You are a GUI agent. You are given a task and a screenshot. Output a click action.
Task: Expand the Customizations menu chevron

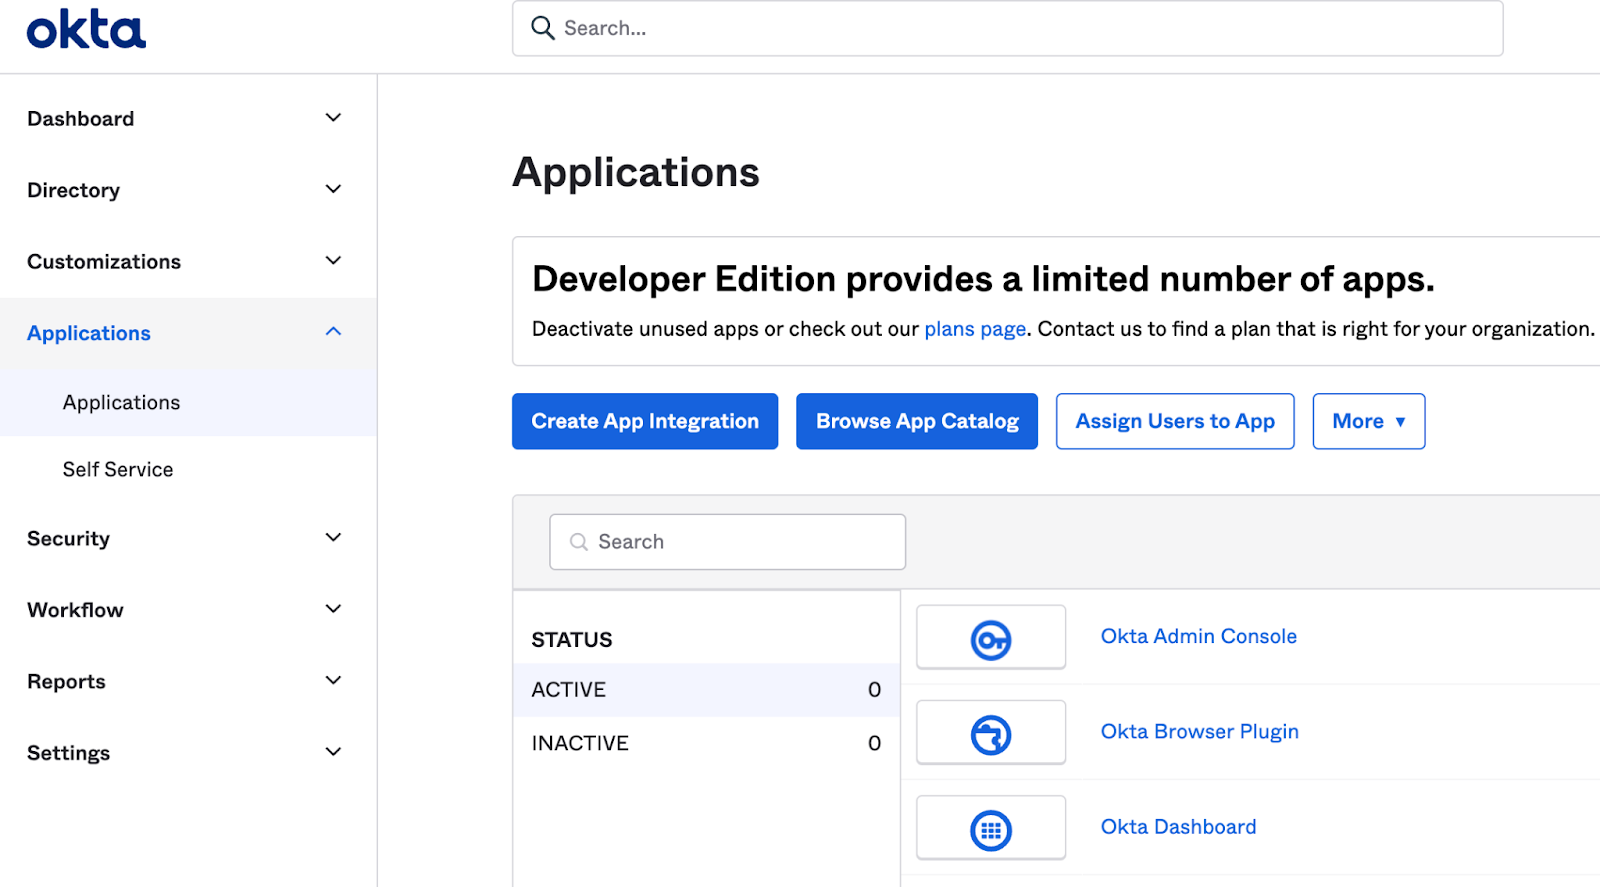[x=334, y=261]
